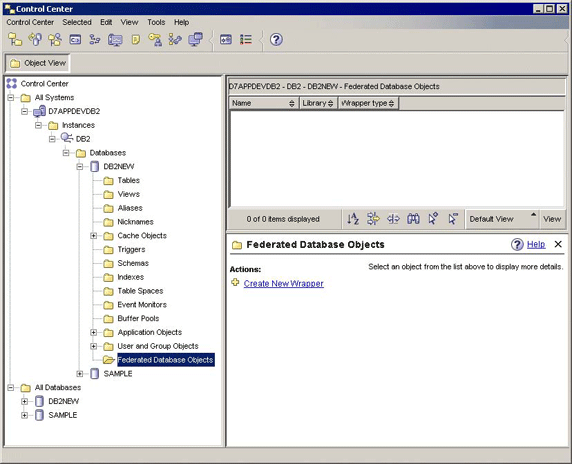Select the Indexes folder
The height and width of the screenshot is (464, 572).
pyautogui.click(x=131, y=277)
